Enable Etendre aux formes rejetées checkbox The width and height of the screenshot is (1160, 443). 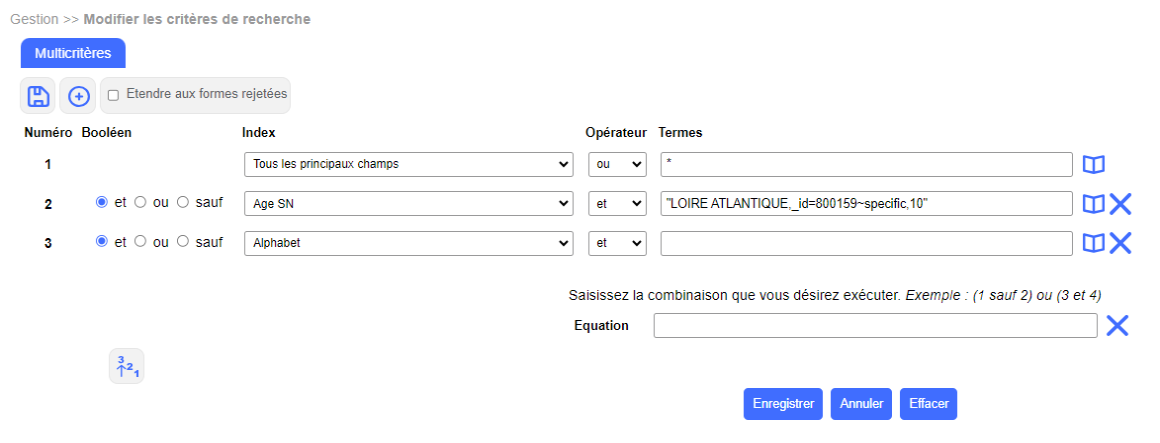pos(113,95)
